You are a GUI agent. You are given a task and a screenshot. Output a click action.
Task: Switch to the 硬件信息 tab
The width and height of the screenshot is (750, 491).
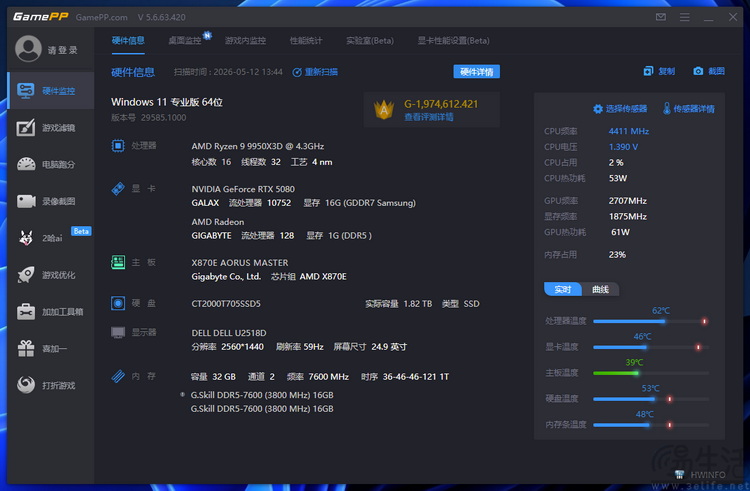[128, 41]
